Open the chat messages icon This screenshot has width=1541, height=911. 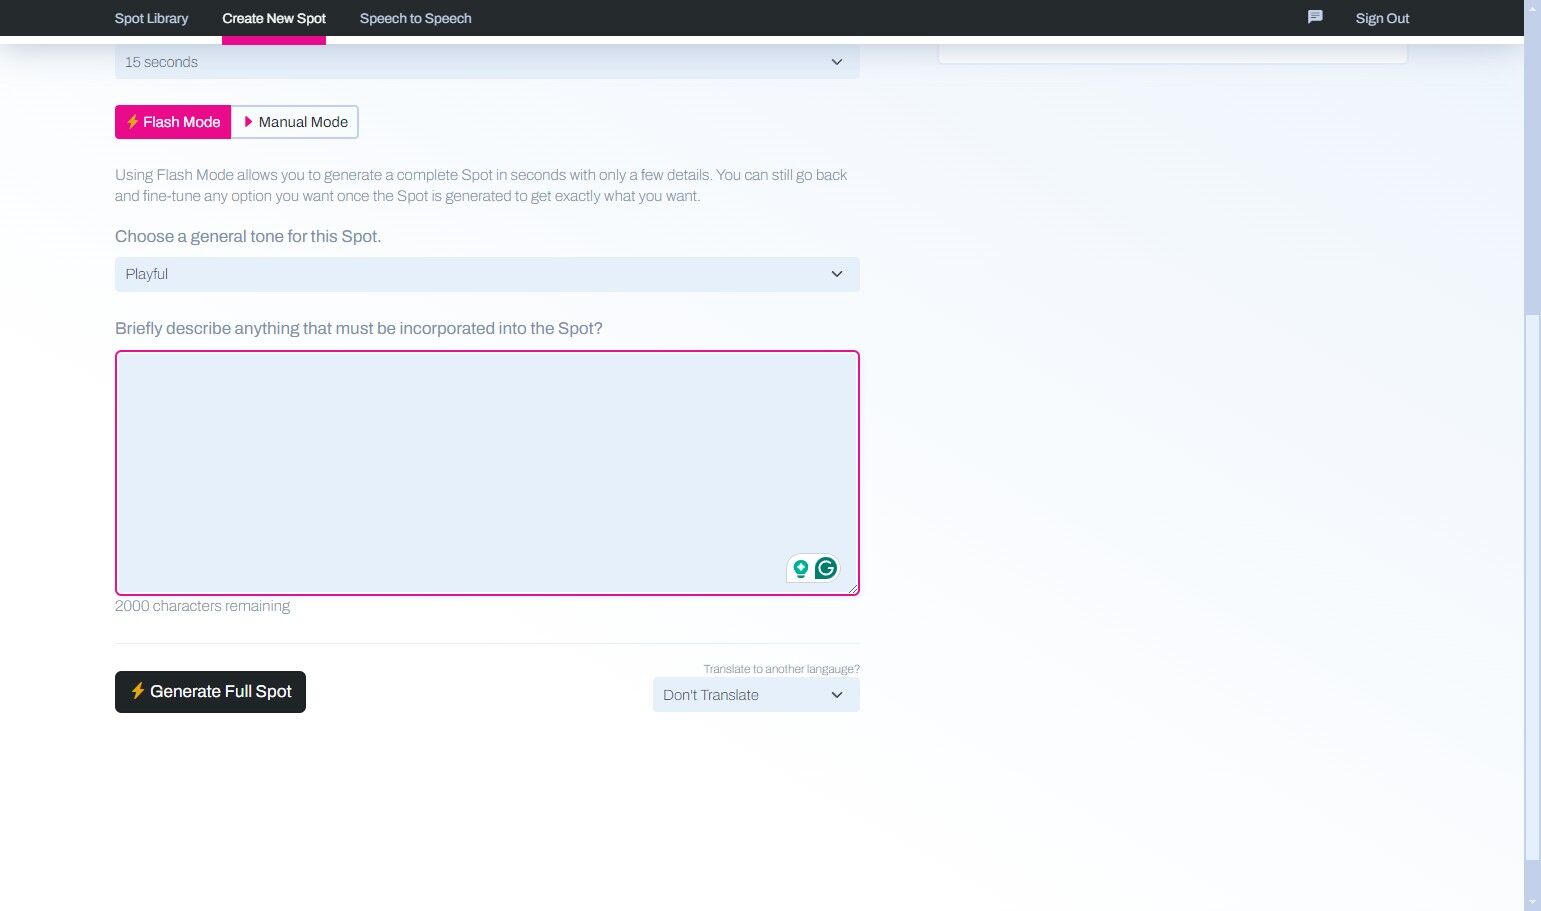point(1315,17)
